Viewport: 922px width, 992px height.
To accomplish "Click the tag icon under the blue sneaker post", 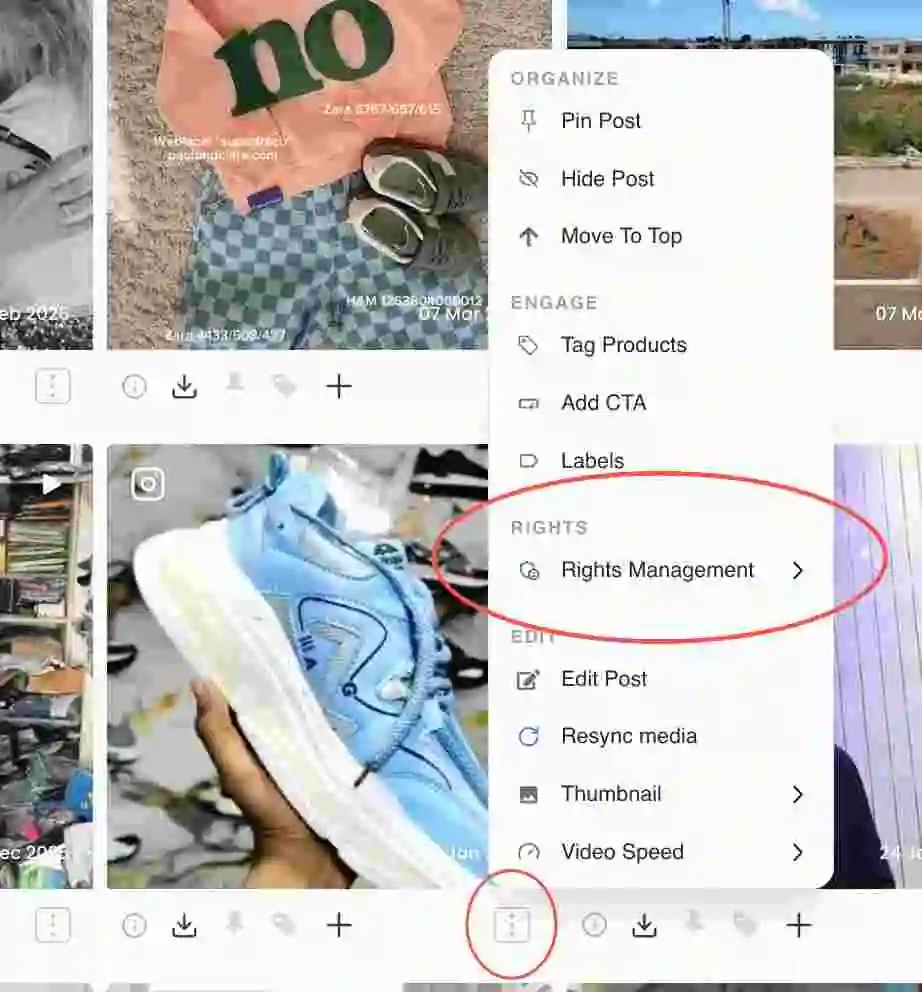I will click(x=284, y=925).
